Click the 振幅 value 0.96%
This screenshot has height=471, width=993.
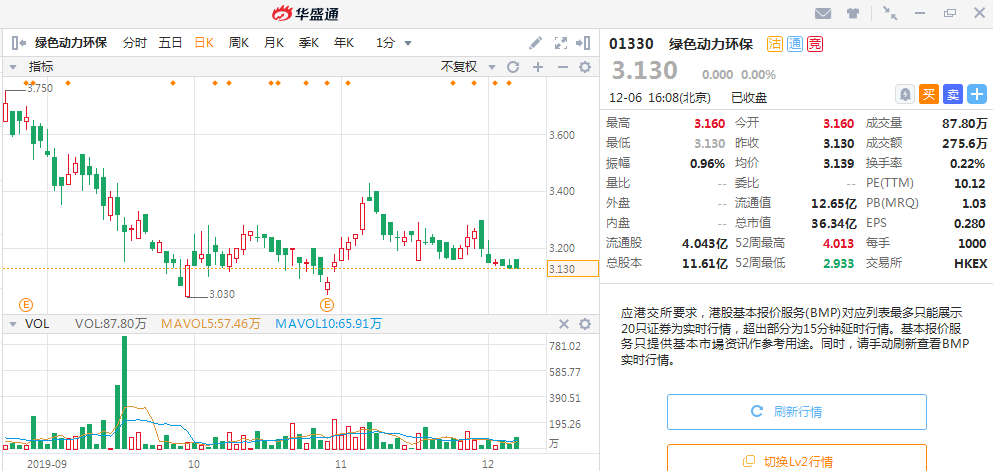(707, 163)
